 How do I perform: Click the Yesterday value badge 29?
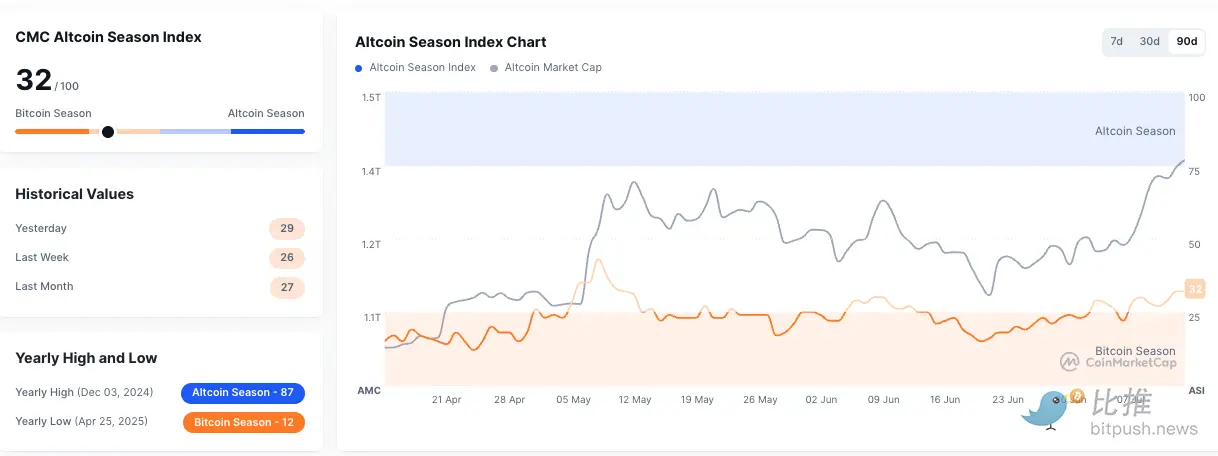point(287,229)
